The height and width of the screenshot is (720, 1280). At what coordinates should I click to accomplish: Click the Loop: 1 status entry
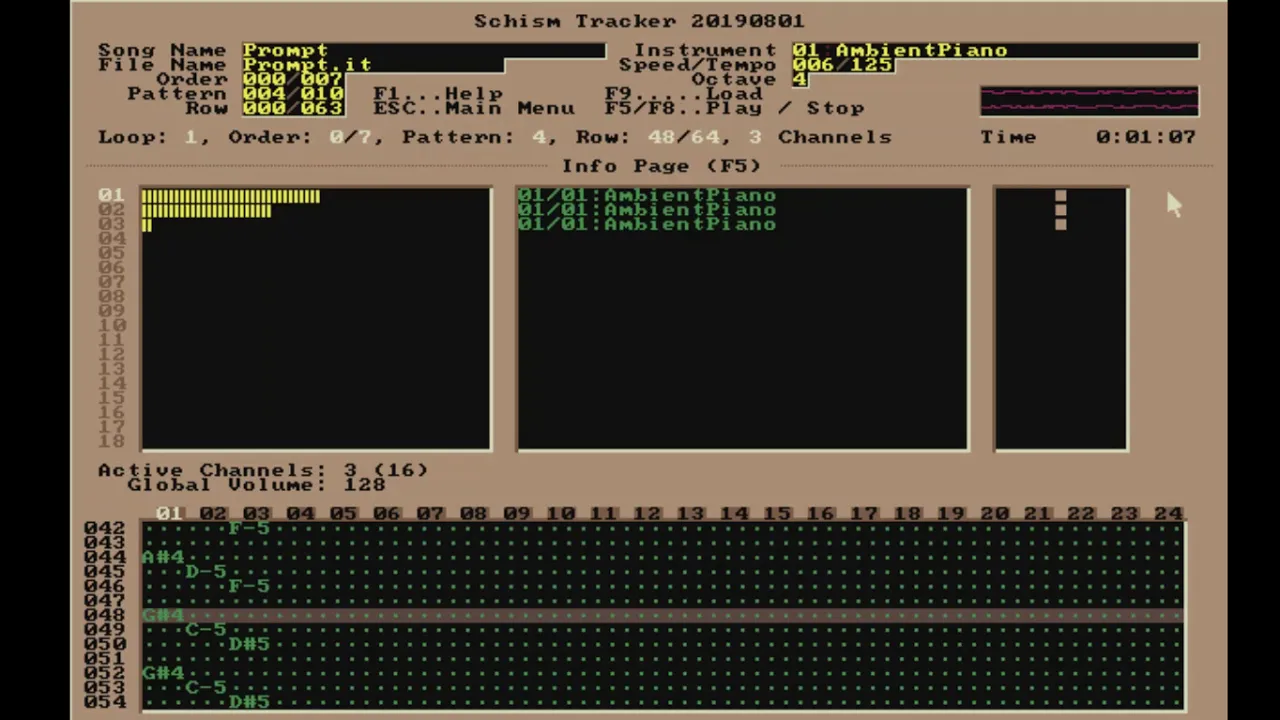pyautogui.click(x=148, y=137)
